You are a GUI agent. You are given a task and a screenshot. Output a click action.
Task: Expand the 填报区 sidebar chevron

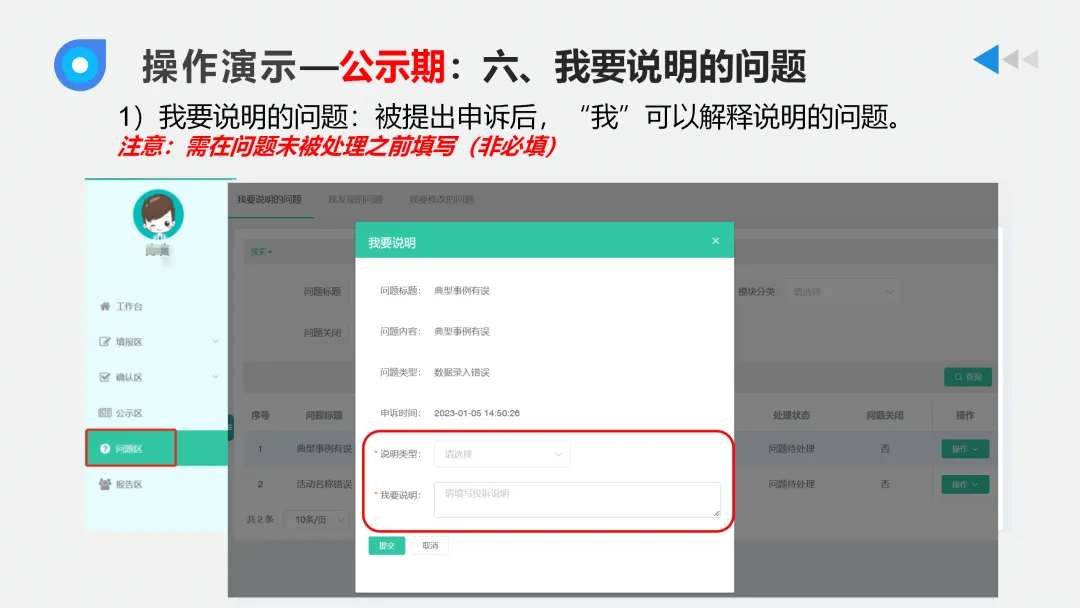(214, 341)
